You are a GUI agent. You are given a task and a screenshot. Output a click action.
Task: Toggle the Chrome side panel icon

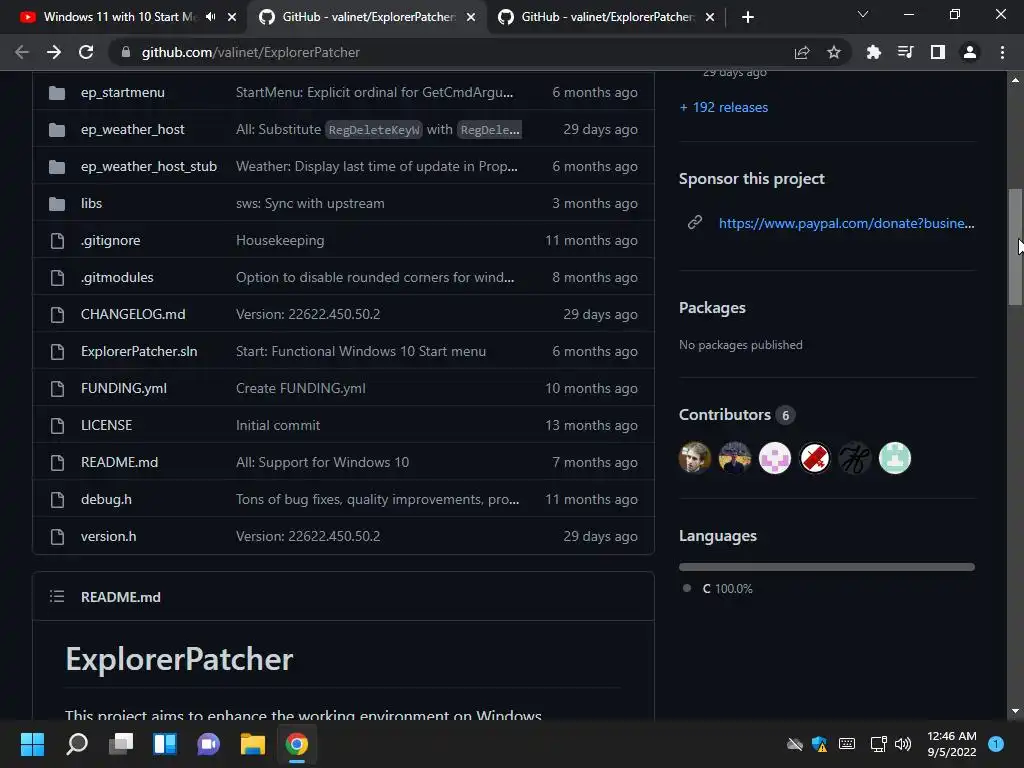(938, 52)
